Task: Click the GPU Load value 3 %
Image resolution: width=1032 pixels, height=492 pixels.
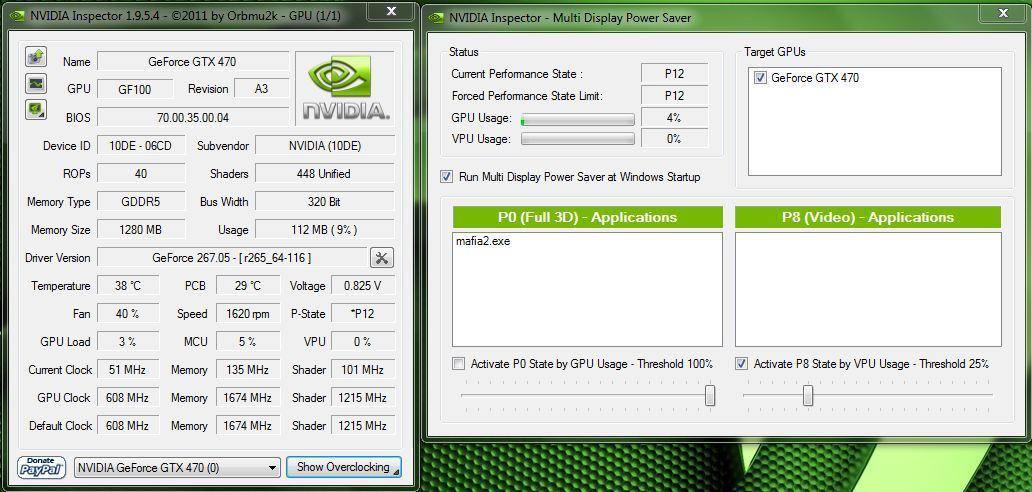Action: [x=128, y=341]
